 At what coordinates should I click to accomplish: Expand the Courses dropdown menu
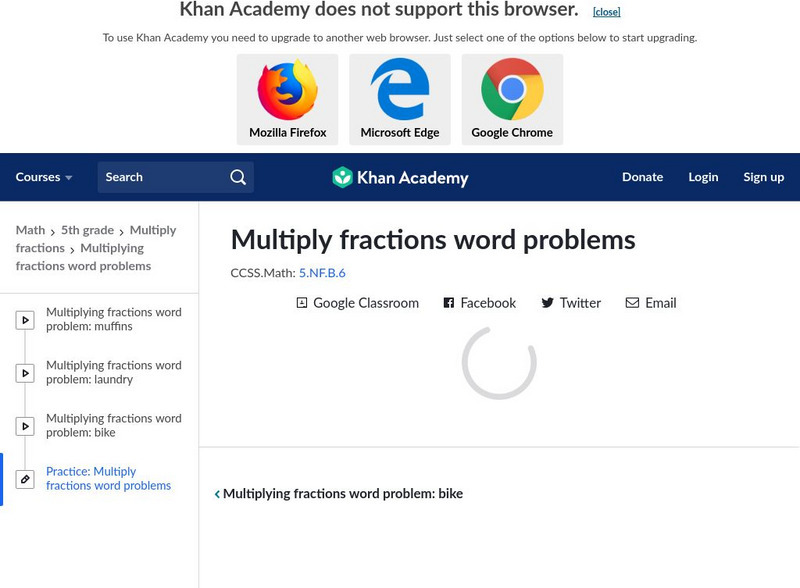coord(44,177)
